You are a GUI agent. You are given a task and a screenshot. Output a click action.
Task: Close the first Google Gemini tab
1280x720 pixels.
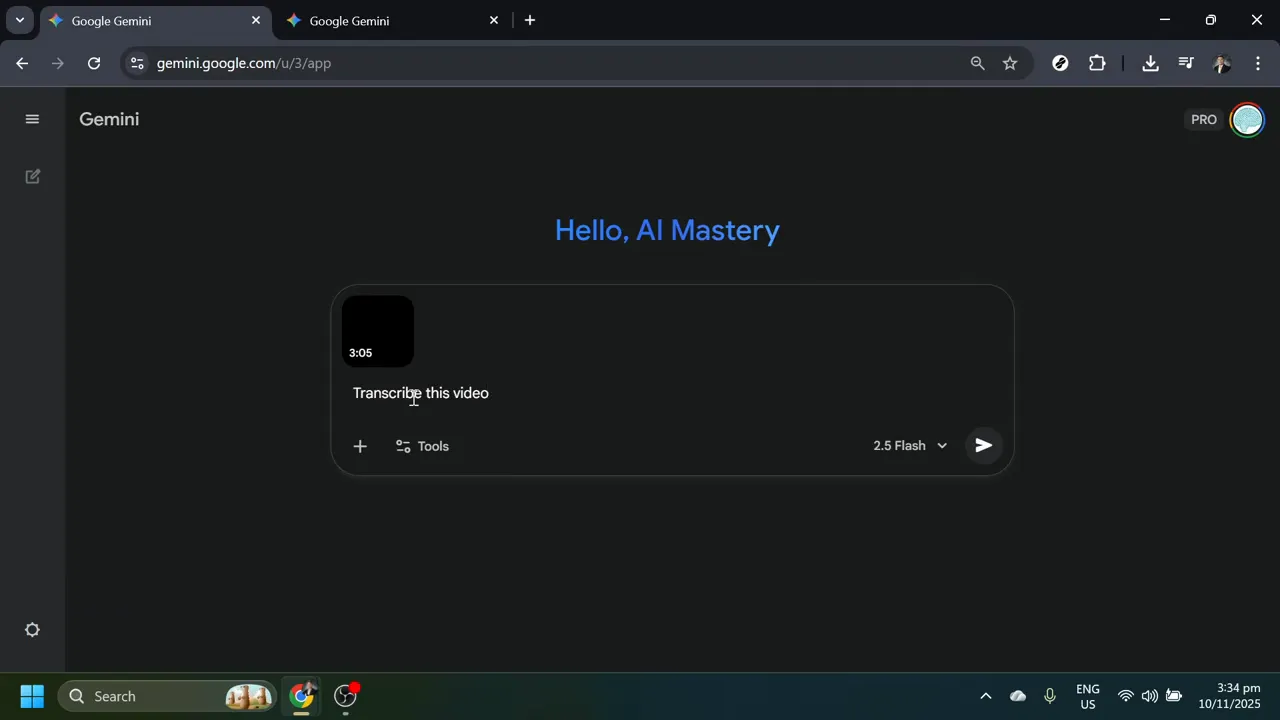pos(255,20)
